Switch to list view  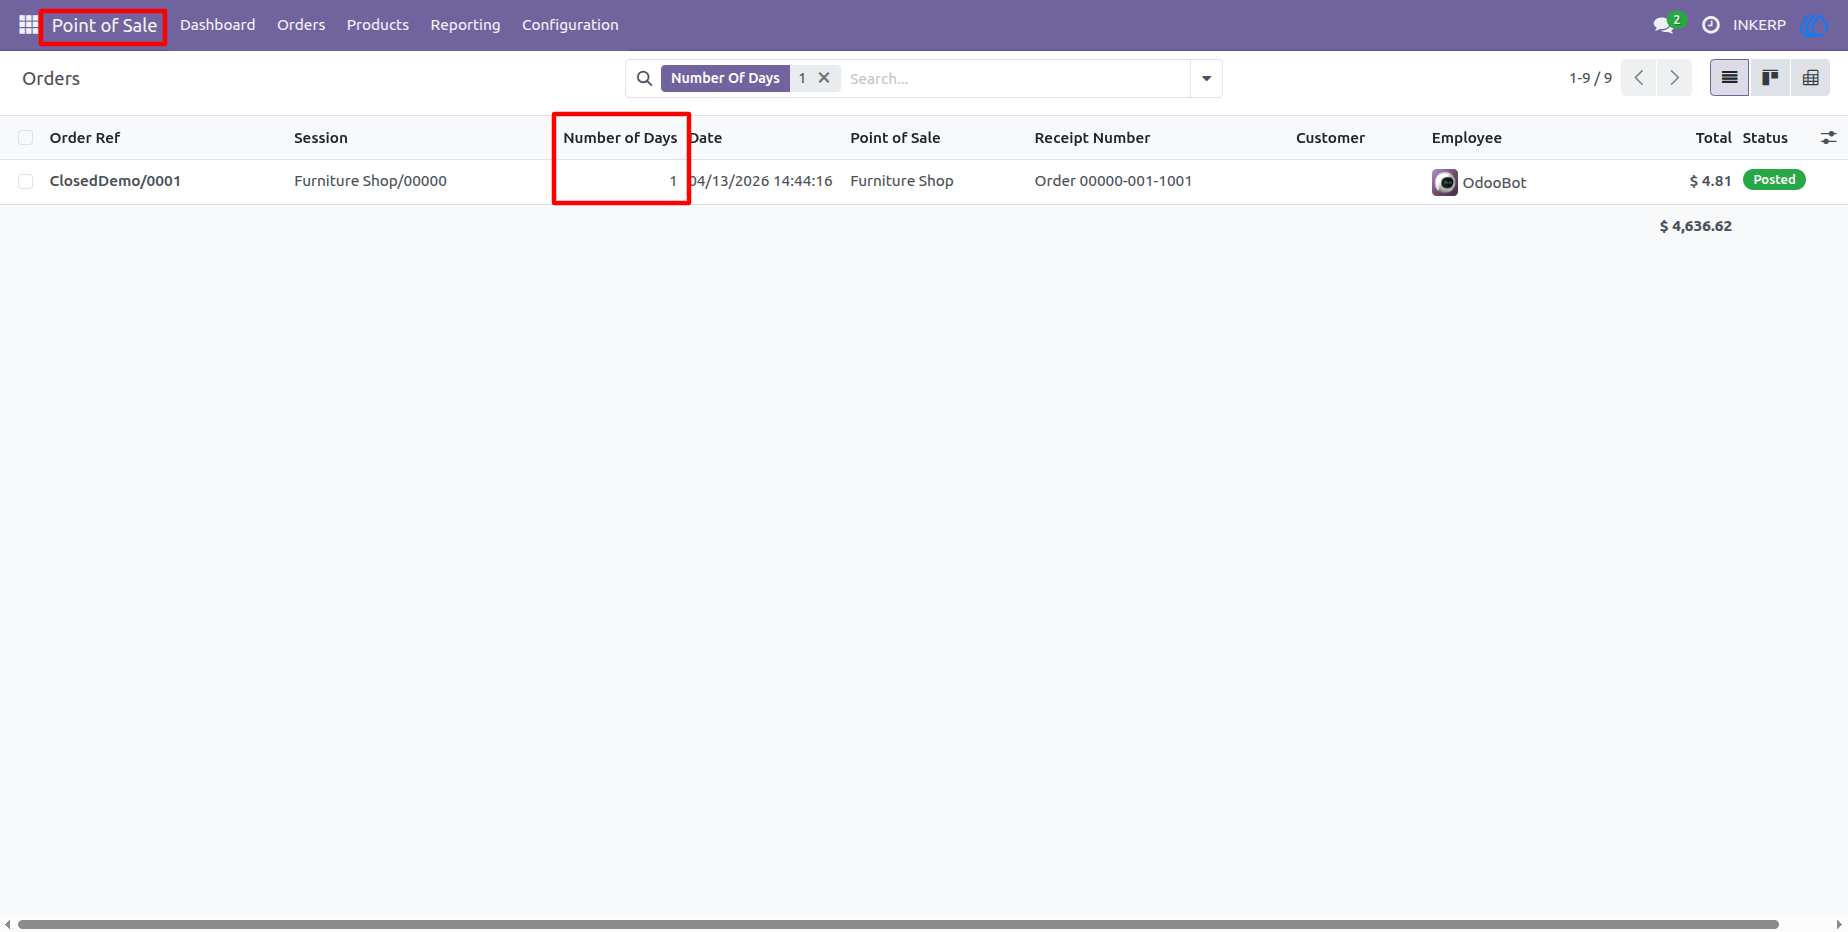pos(1729,78)
